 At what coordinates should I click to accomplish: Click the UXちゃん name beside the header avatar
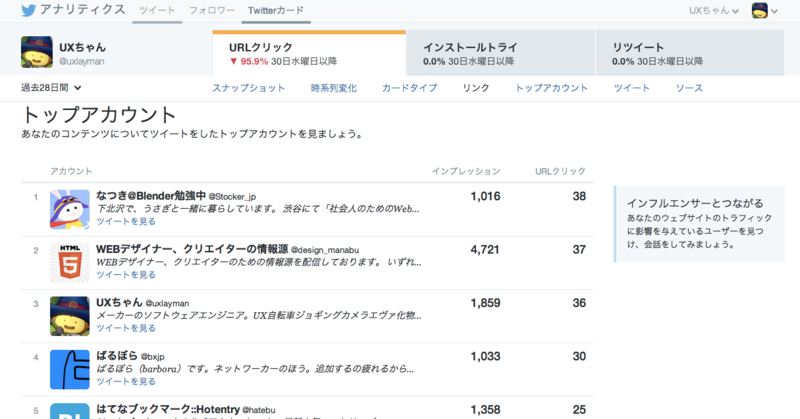coord(83,47)
